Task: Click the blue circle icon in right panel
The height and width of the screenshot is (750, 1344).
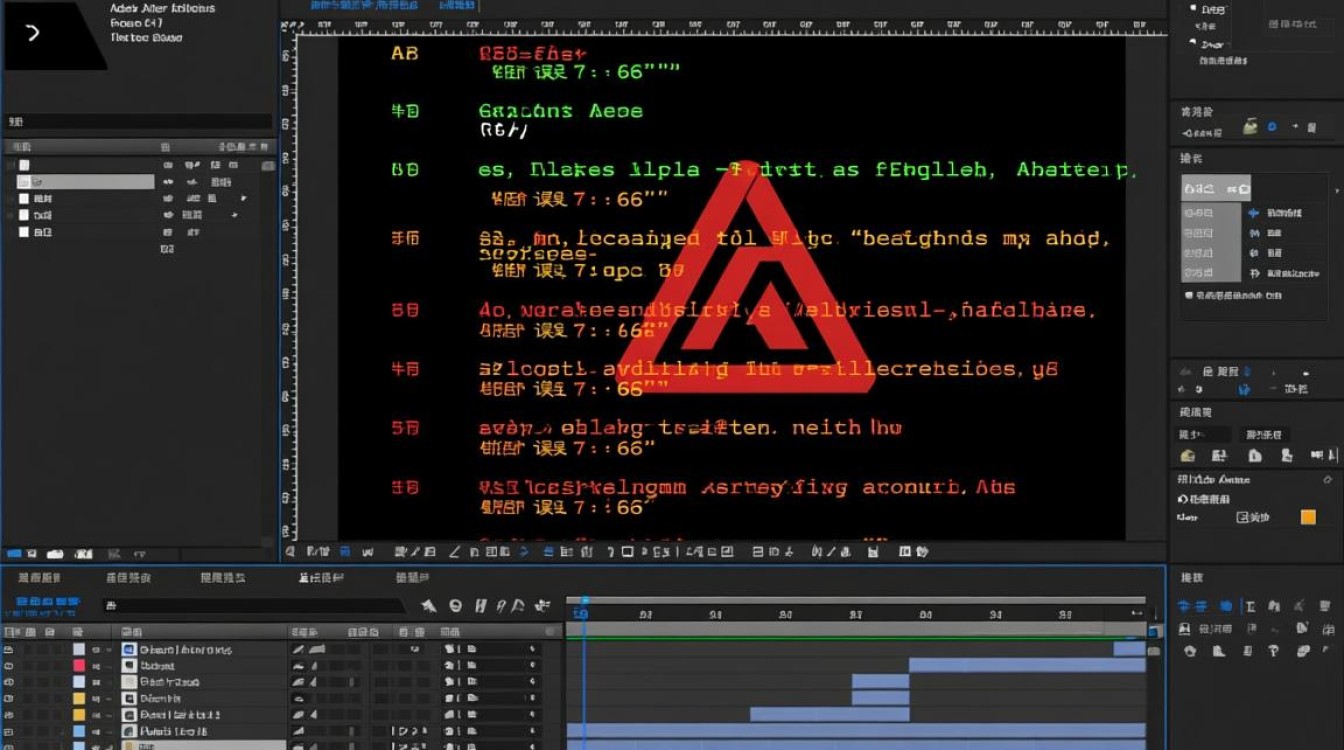Action: (x=1272, y=127)
